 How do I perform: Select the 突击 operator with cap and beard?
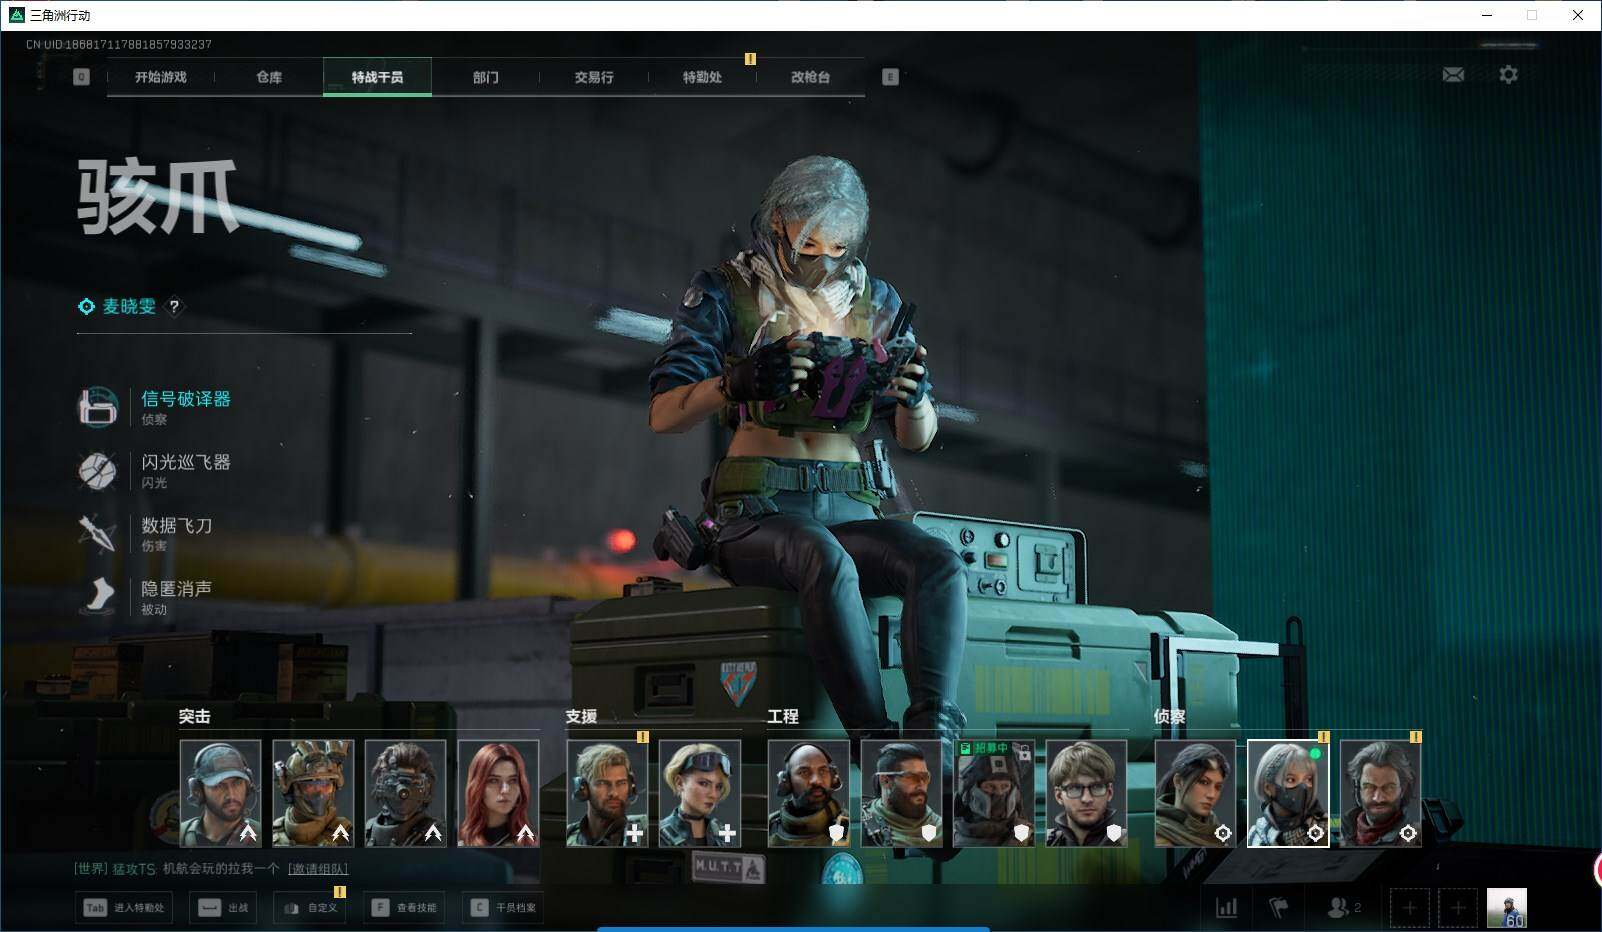(221, 793)
